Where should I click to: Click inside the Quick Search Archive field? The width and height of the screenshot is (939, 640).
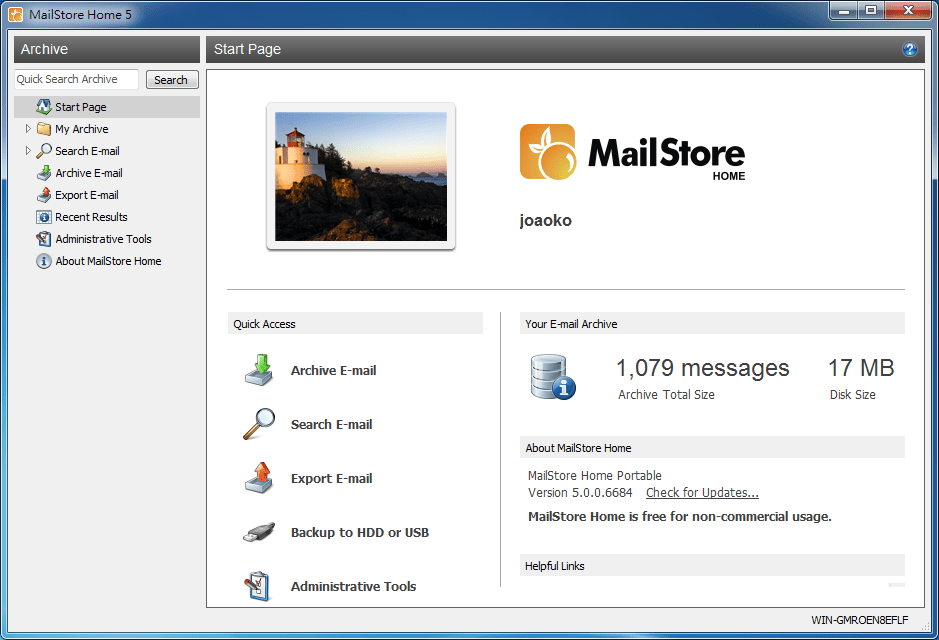pyautogui.click(x=75, y=79)
